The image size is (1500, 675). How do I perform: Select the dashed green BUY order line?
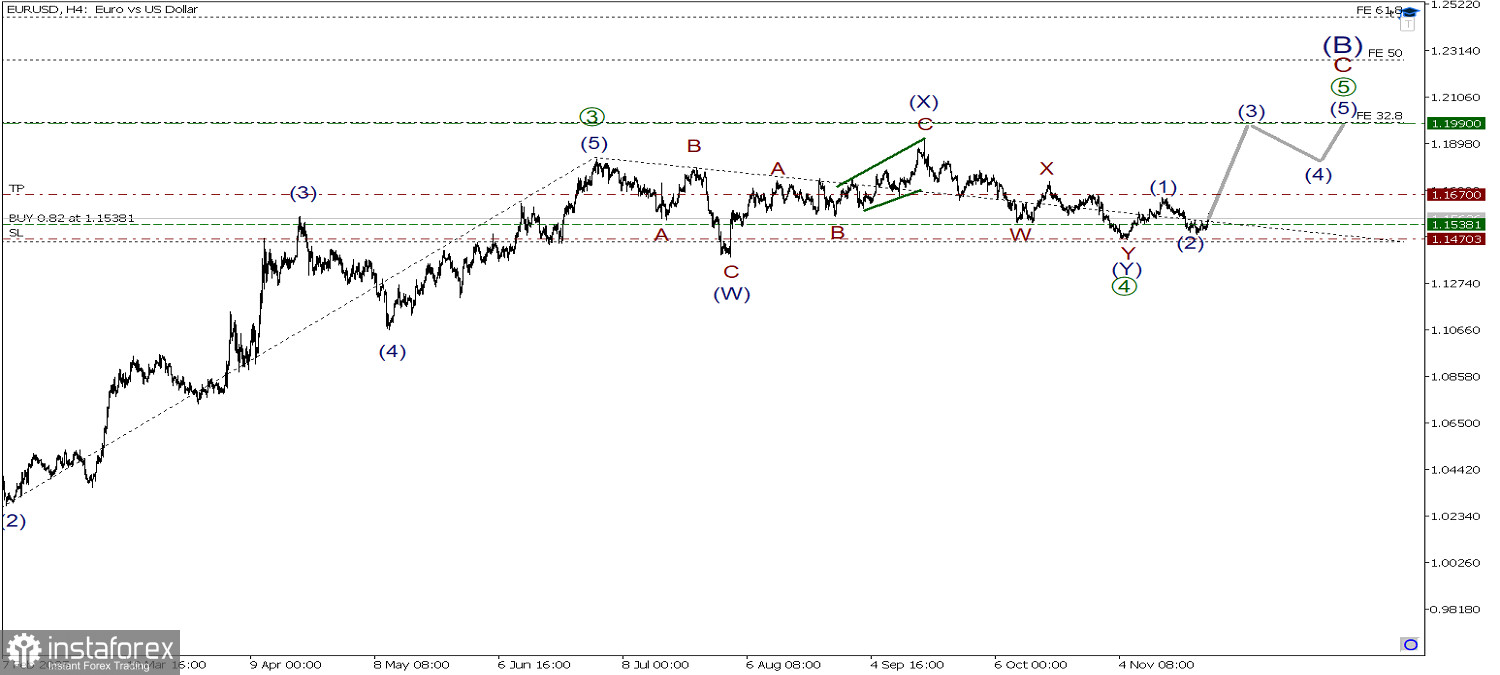point(700,224)
